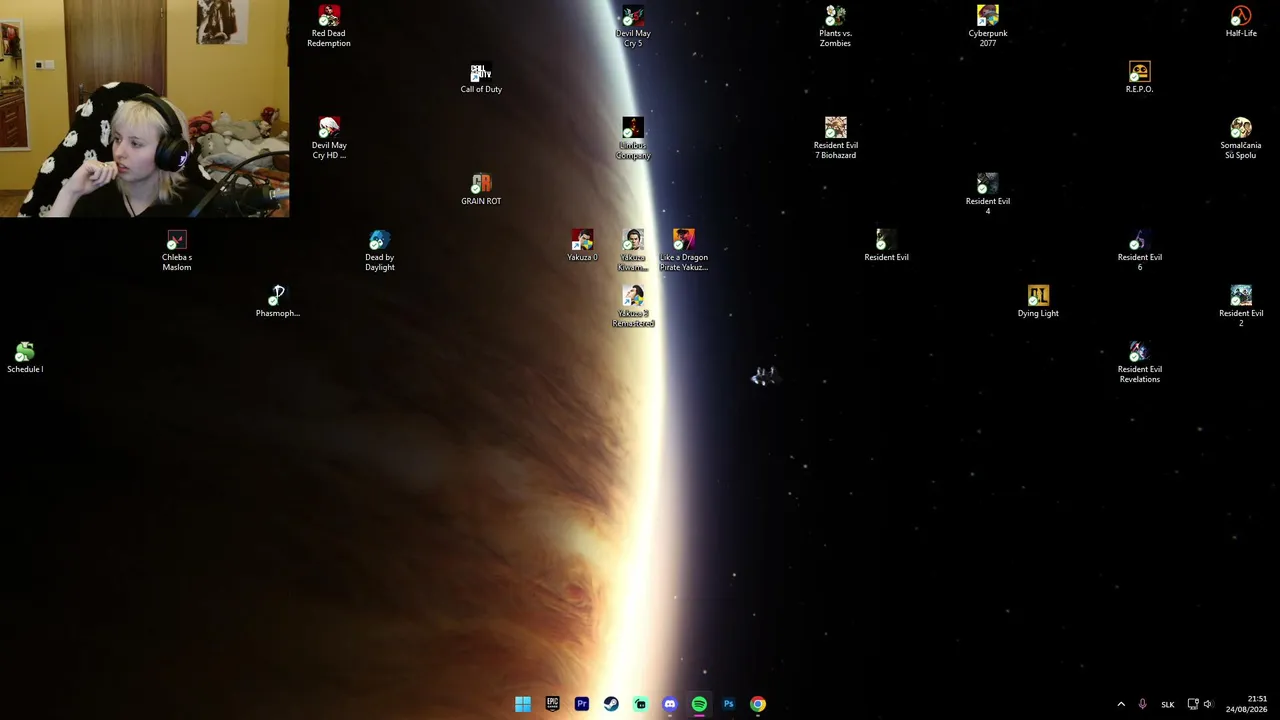Switch to Spotify in the taskbar
This screenshot has height=720, width=1280.
click(699, 704)
